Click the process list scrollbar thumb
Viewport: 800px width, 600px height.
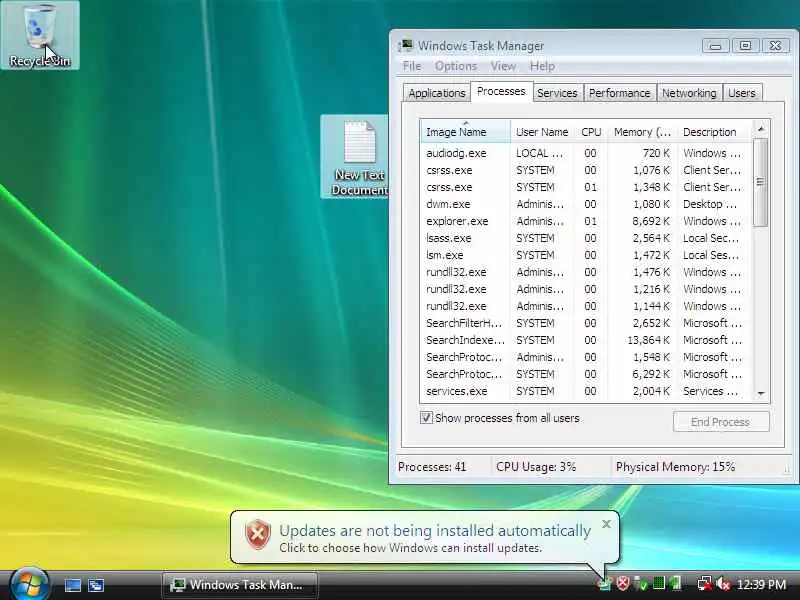point(761,182)
